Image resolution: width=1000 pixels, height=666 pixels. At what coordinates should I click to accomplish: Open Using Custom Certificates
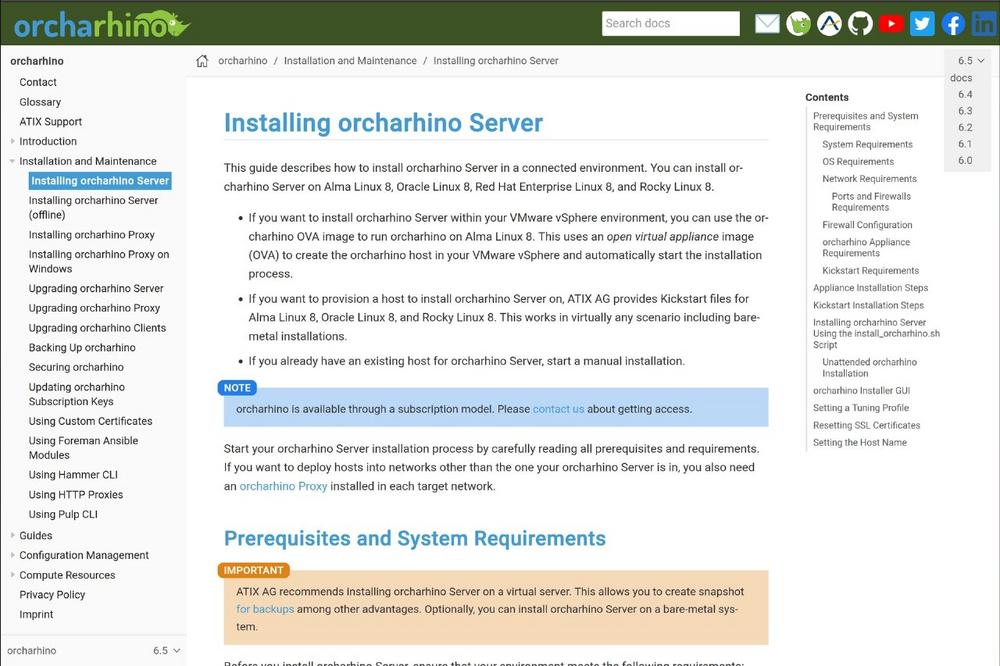(91, 421)
